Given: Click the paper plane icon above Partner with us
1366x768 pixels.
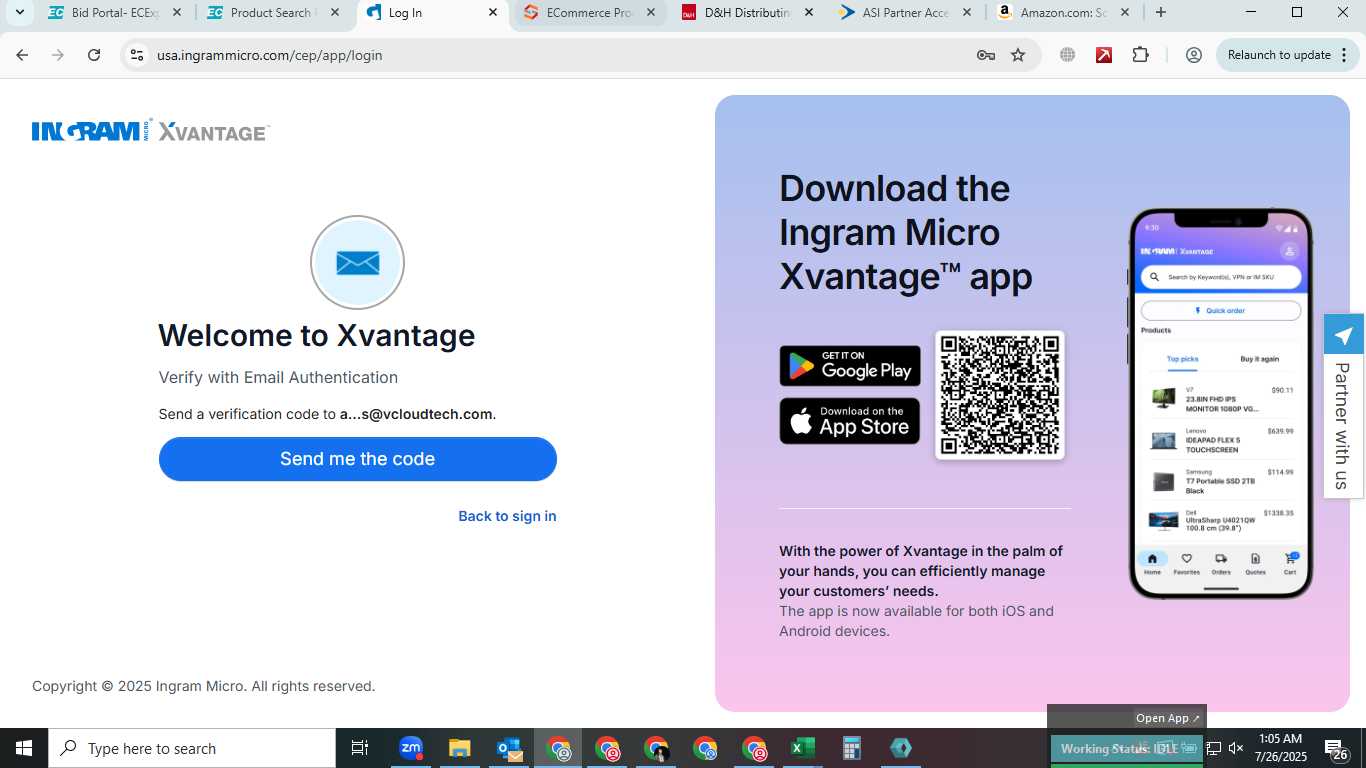Looking at the screenshot, I should coord(1344,335).
